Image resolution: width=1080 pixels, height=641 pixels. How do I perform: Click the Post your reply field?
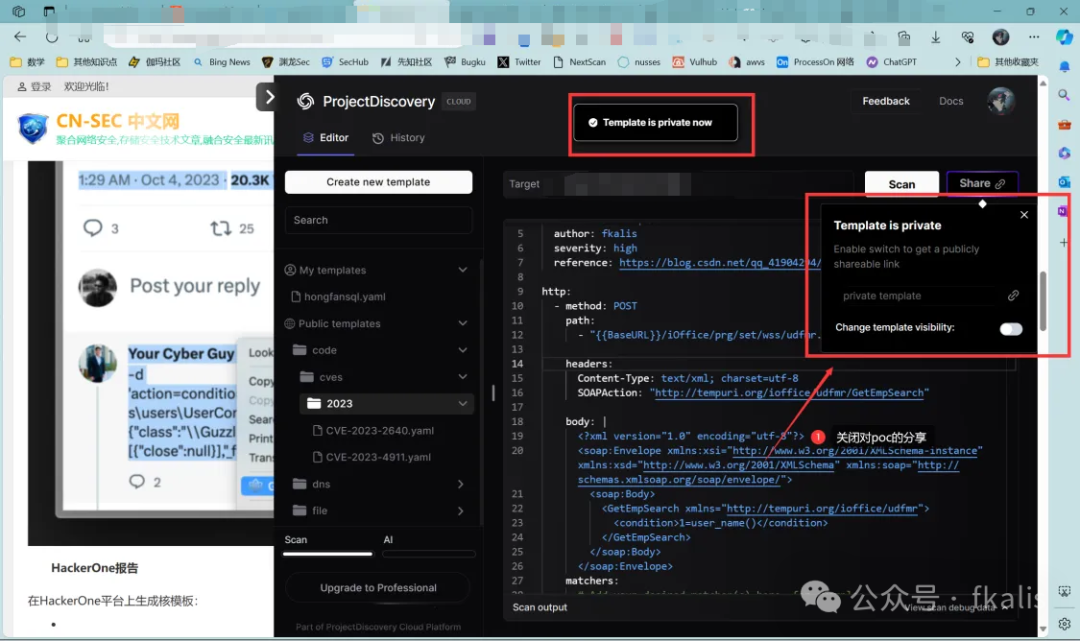click(x=195, y=286)
